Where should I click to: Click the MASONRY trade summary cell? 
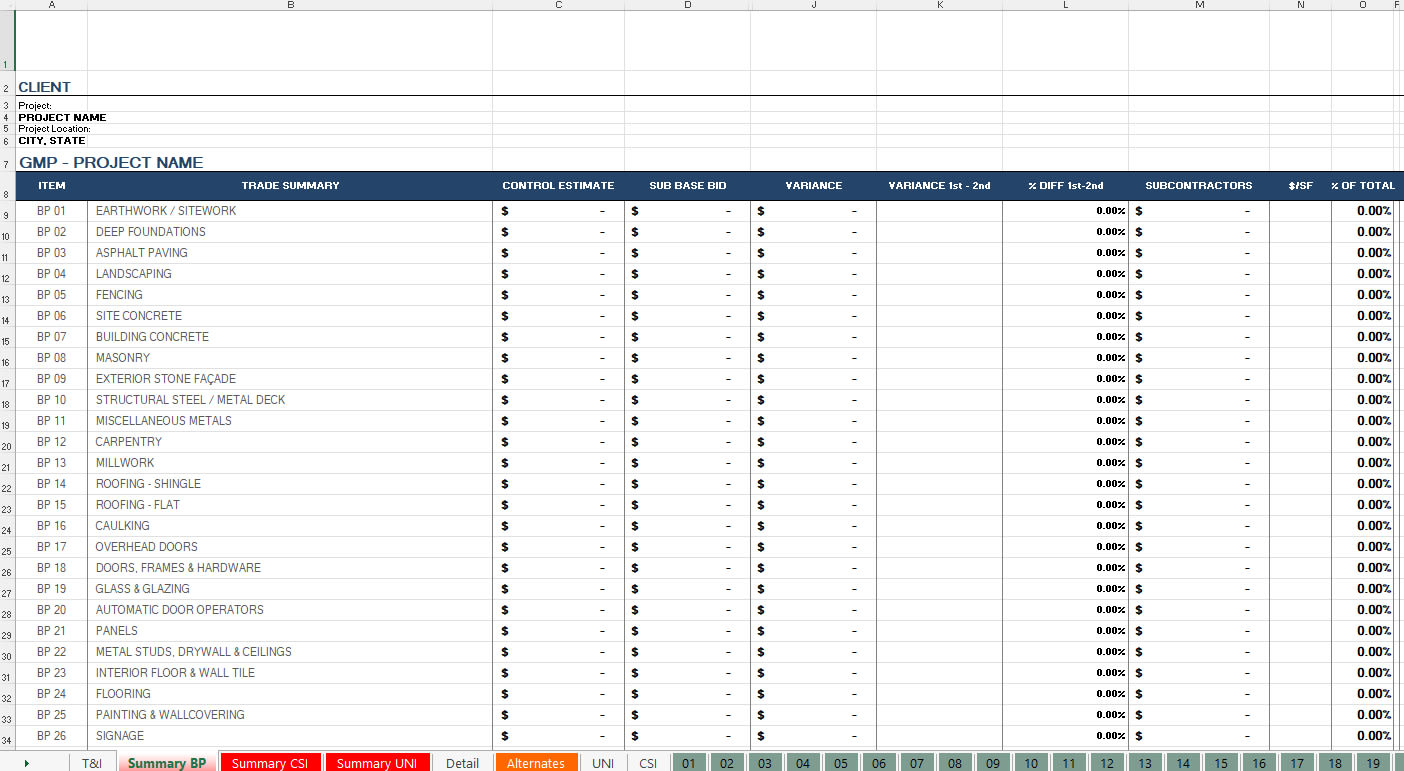click(x=122, y=357)
